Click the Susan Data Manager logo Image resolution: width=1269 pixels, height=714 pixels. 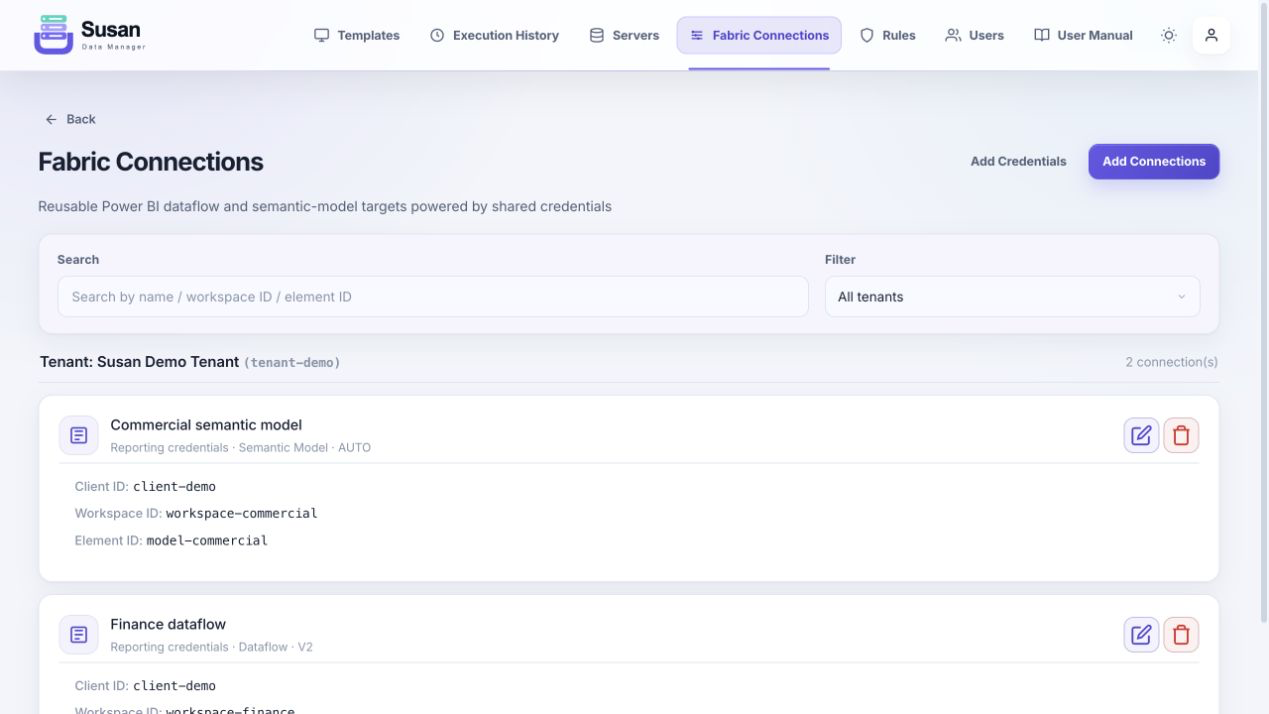point(90,35)
